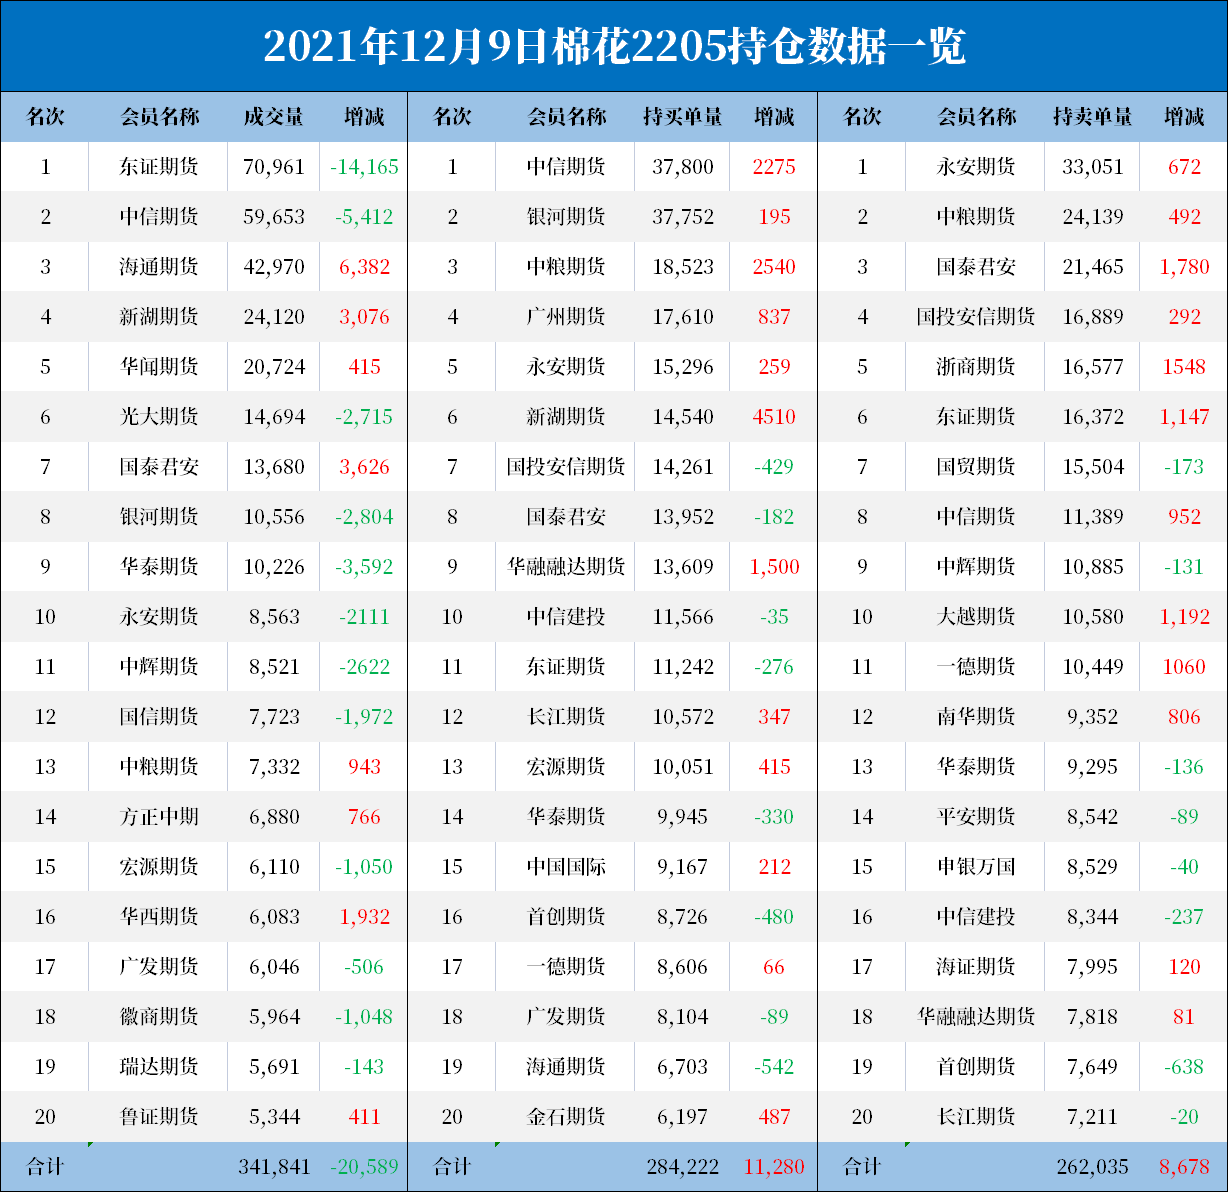
Task: Click the total 341,841
Action: tap(274, 1166)
